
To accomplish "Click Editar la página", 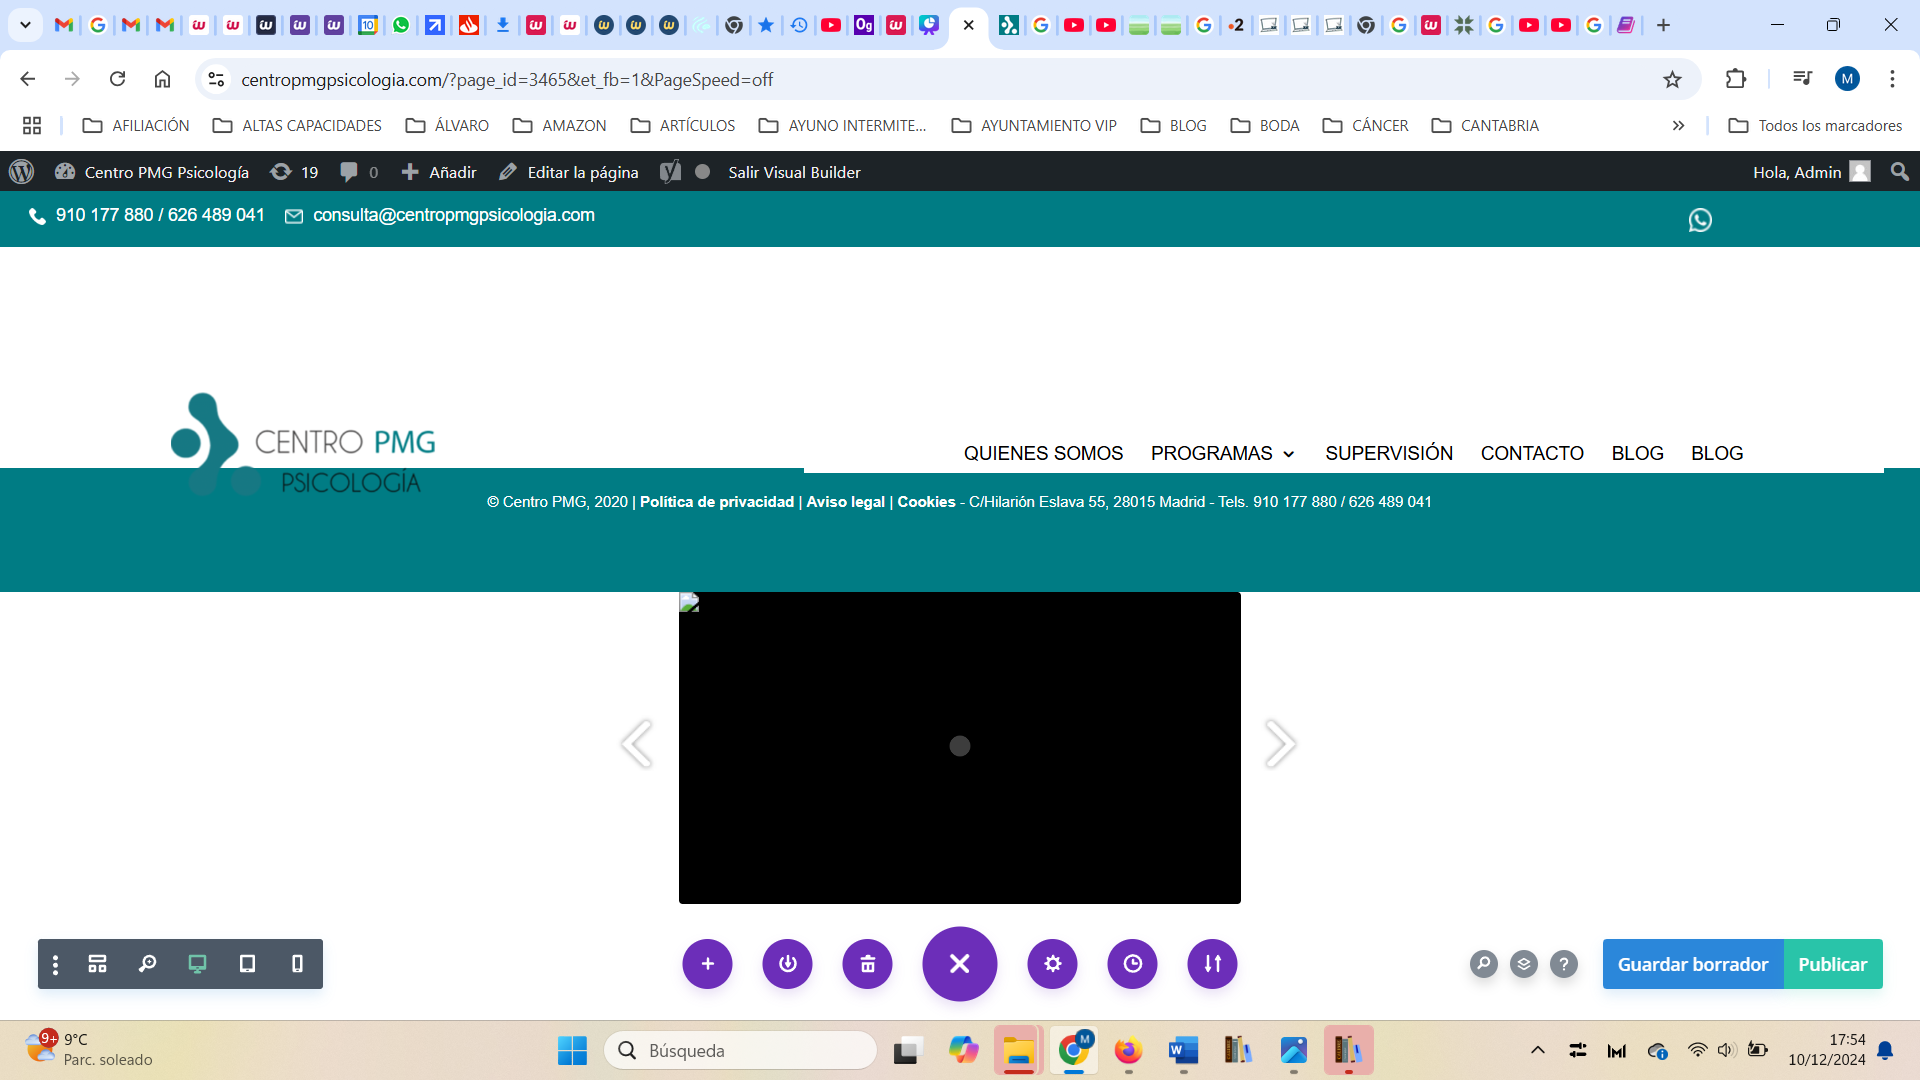I will (x=569, y=172).
